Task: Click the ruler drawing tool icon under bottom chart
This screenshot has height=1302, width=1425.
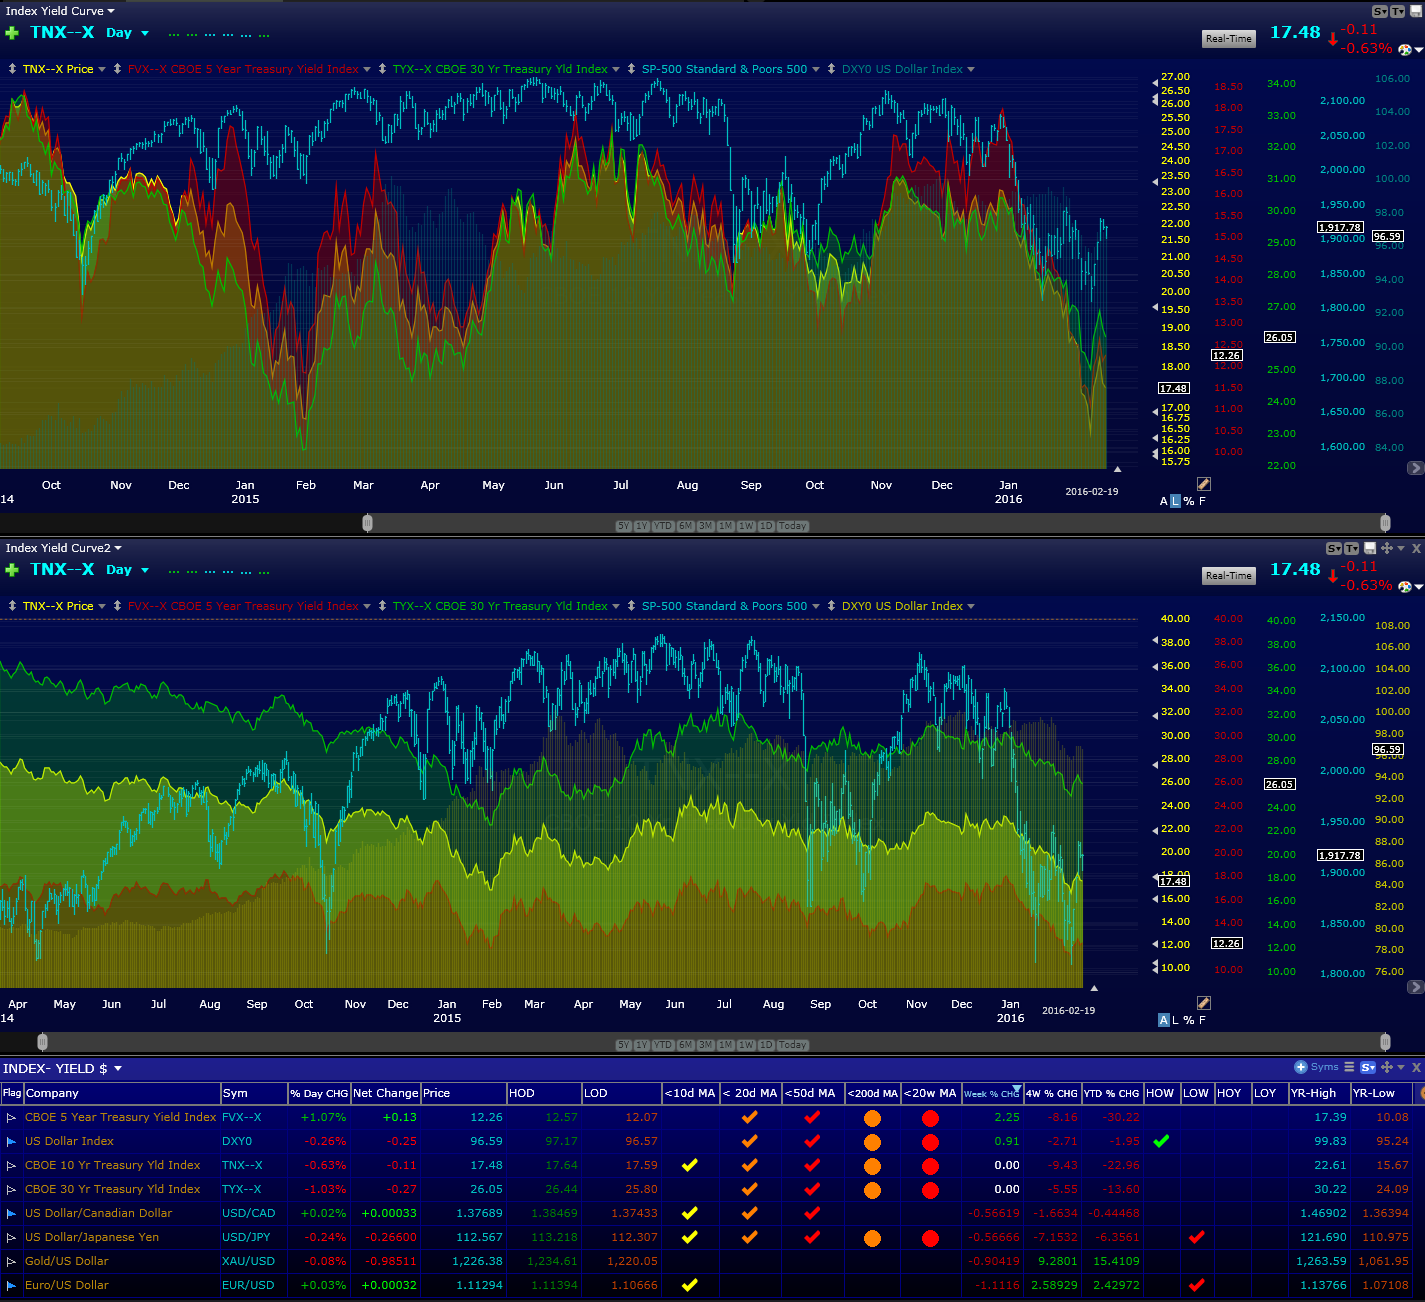Action: (x=1204, y=1003)
